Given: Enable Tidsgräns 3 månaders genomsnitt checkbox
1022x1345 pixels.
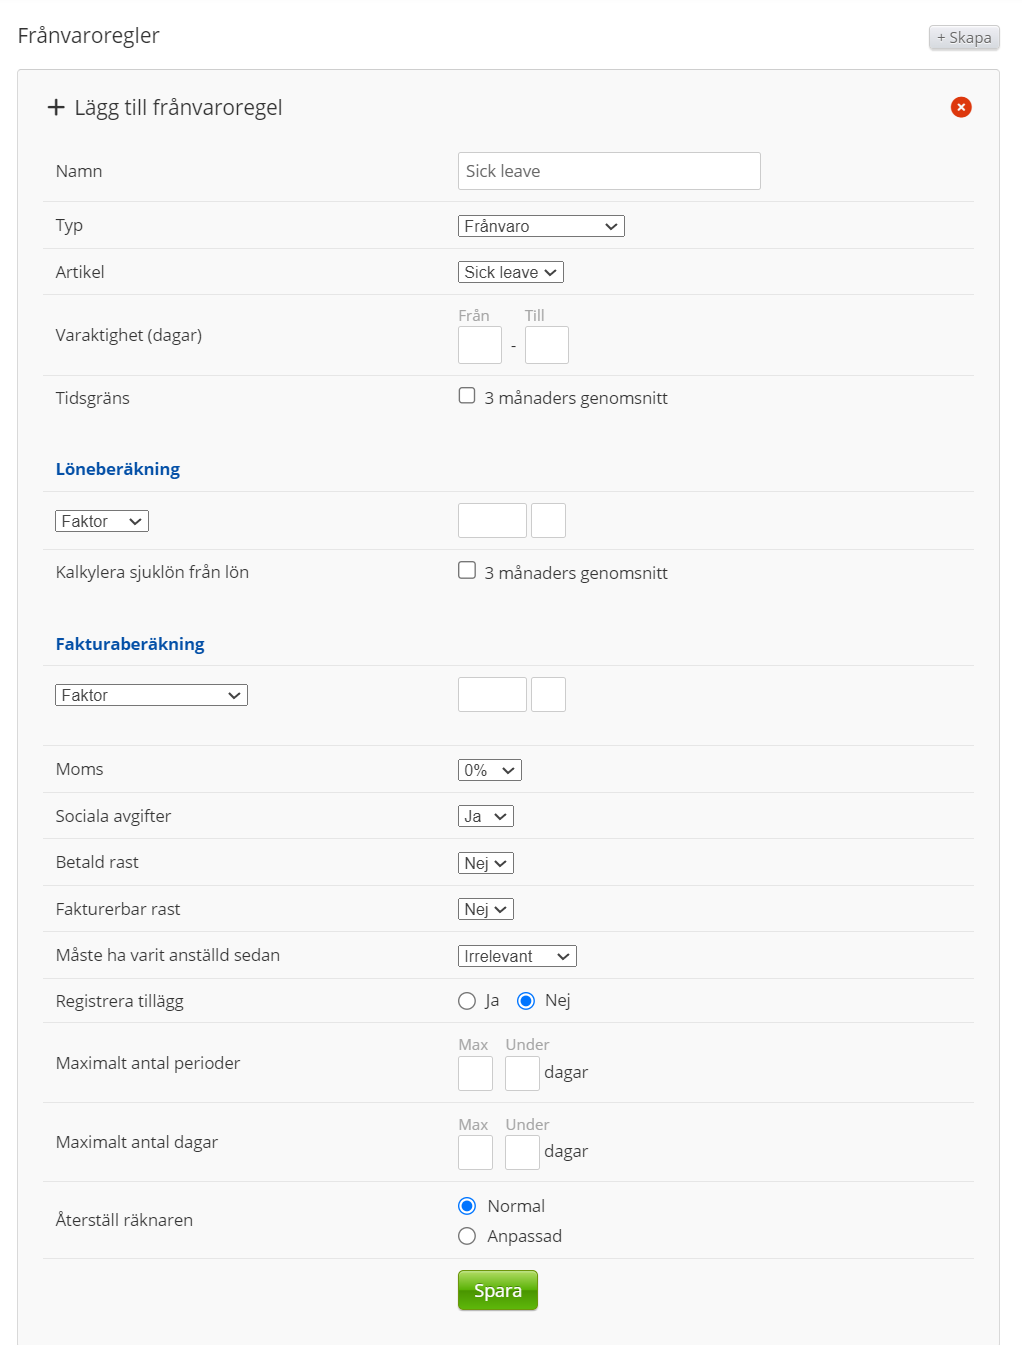Looking at the screenshot, I should click(x=467, y=396).
